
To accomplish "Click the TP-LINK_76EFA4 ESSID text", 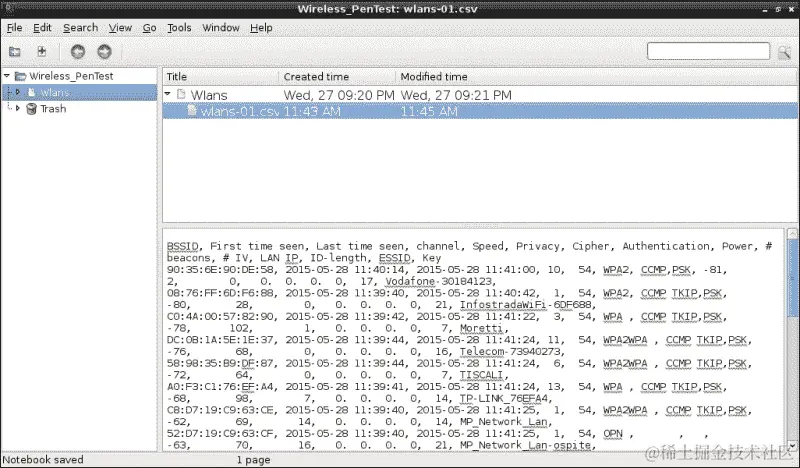I will pos(504,399).
